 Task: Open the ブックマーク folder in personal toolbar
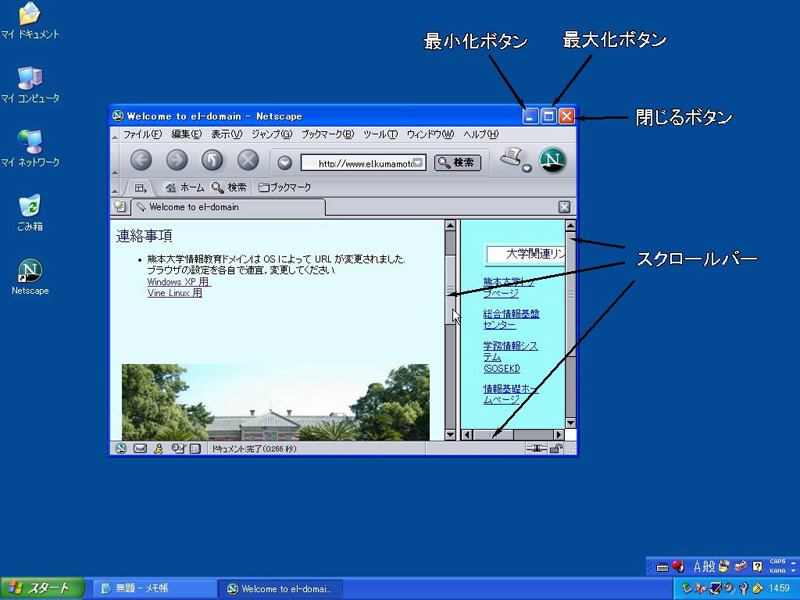284,188
